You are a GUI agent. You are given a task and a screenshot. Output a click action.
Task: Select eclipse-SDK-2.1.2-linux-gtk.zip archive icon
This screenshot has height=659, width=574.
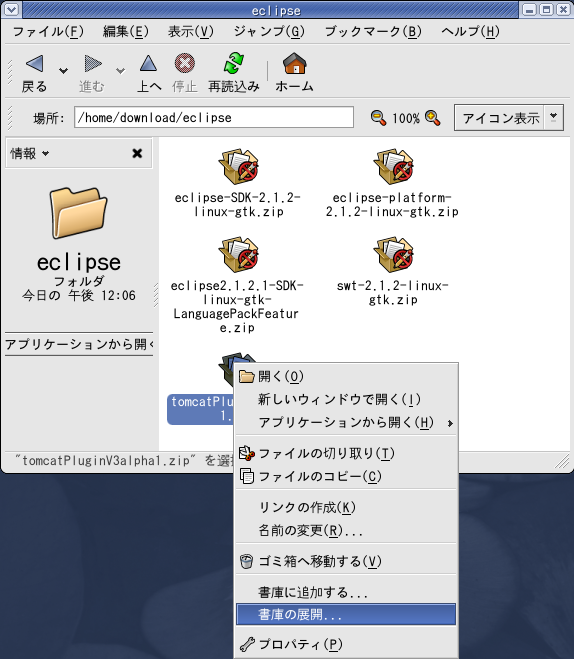pyautogui.click(x=238, y=166)
